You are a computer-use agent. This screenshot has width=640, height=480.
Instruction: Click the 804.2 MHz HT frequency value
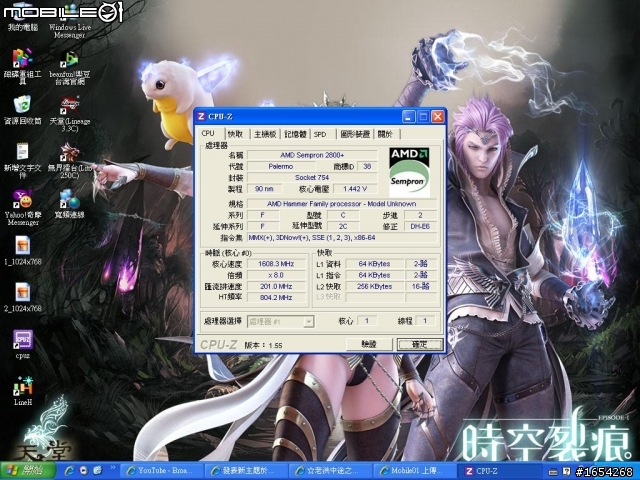[x=276, y=298]
